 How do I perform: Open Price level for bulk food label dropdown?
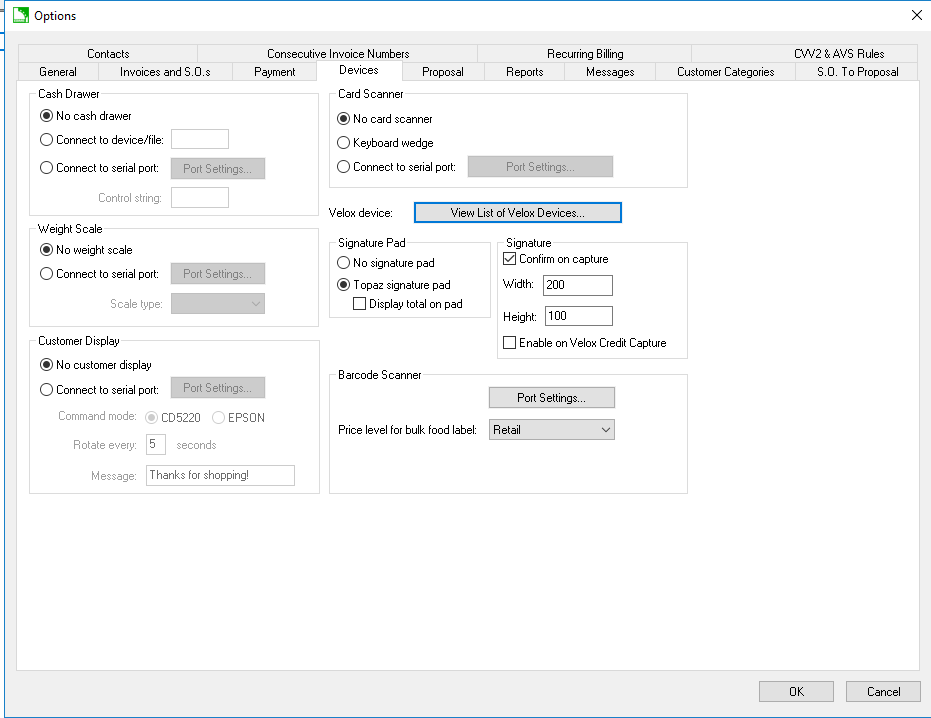pyautogui.click(x=551, y=430)
